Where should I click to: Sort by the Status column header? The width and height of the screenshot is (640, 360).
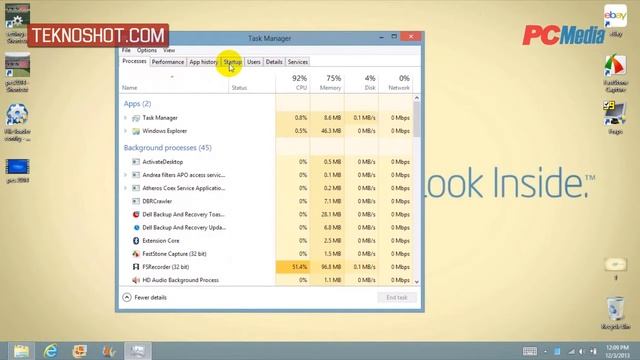239,88
